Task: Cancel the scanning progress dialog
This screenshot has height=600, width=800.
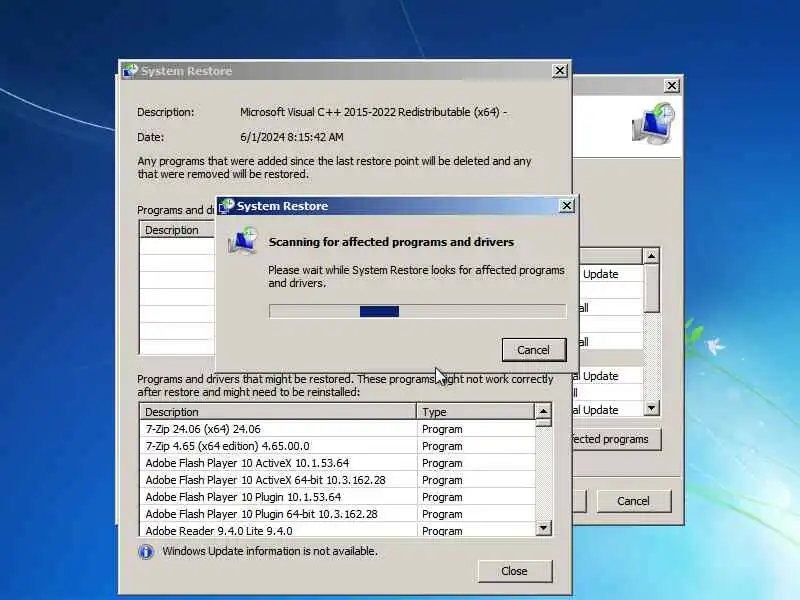Action: point(534,350)
